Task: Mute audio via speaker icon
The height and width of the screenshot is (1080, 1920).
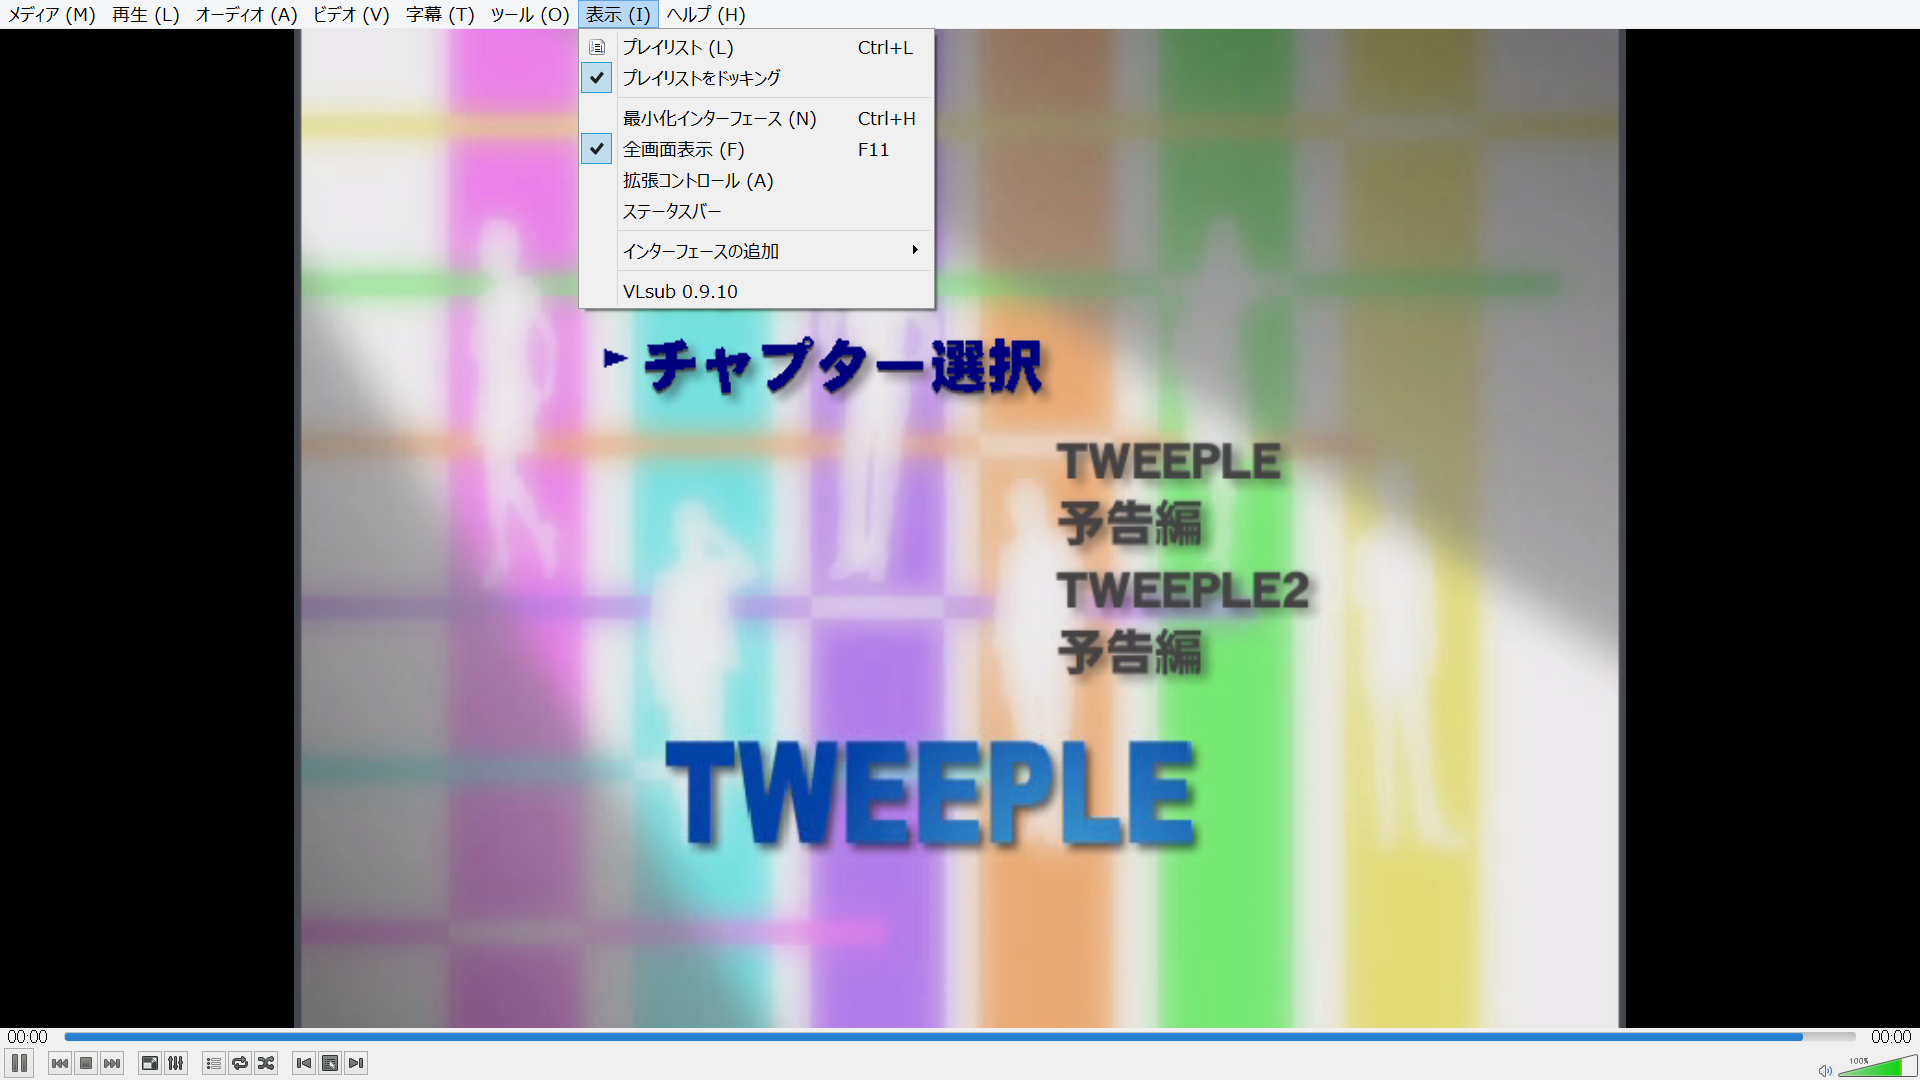Action: coord(1825,1070)
